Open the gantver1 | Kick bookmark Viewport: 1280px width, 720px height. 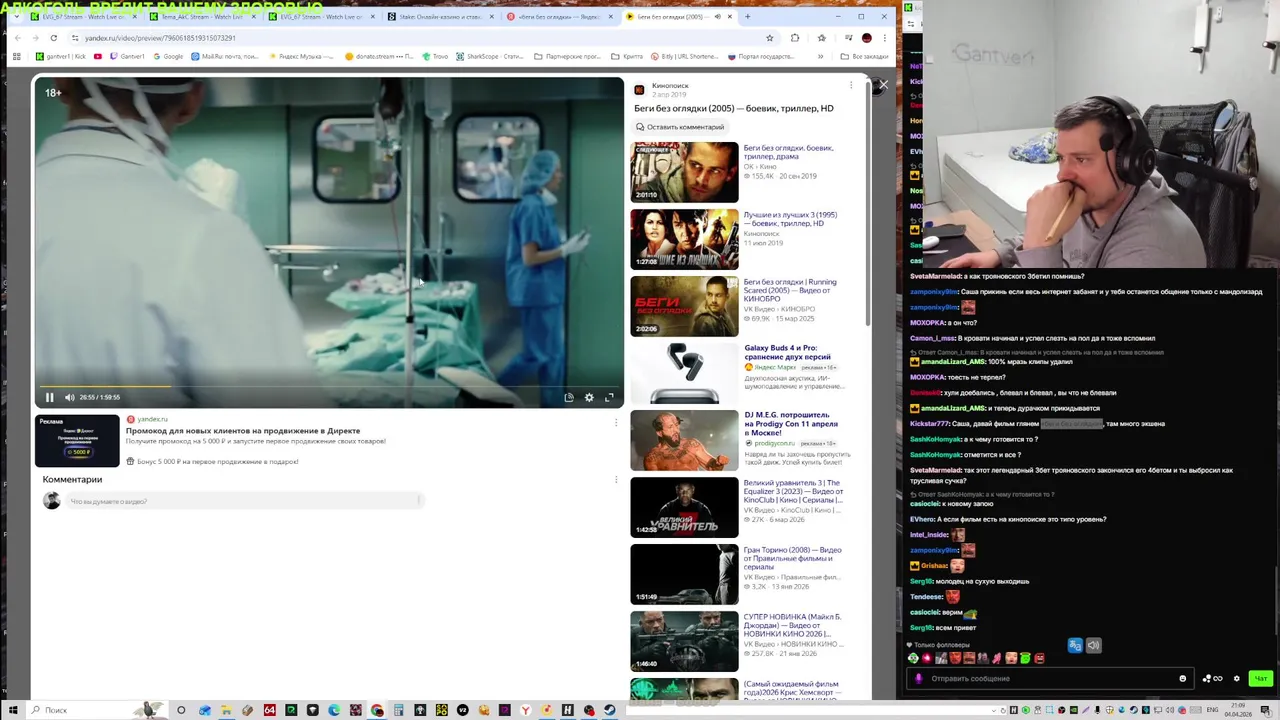click(61, 57)
